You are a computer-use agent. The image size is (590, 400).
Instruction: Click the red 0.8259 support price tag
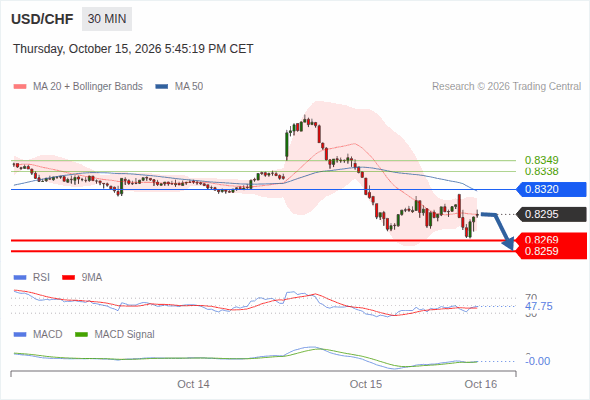pos(551,252)
